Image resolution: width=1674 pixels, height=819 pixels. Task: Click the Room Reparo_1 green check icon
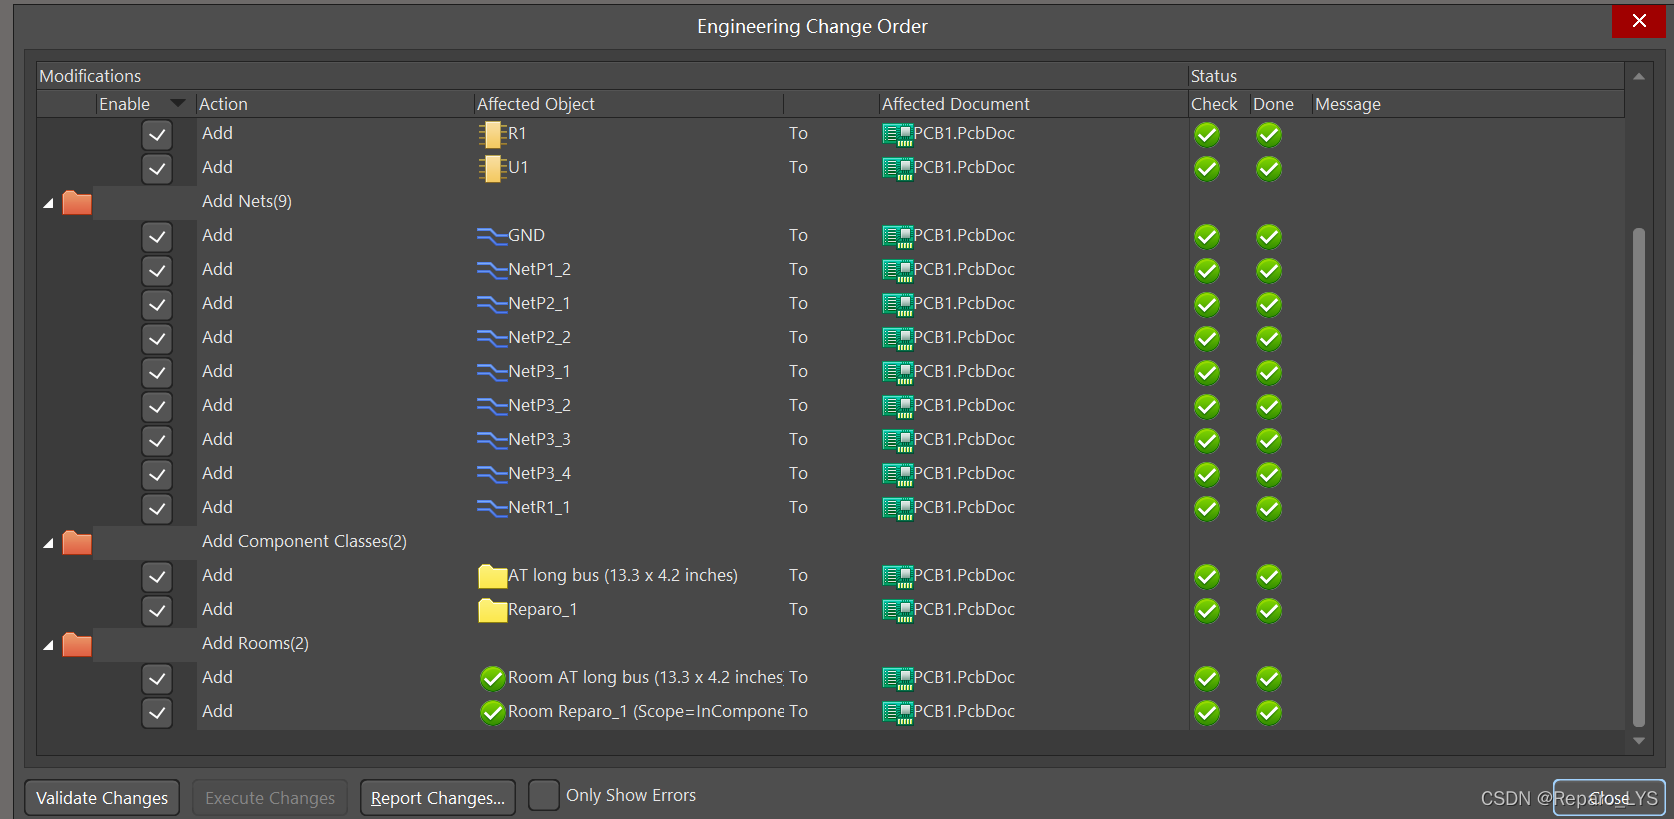pos(492,712)
